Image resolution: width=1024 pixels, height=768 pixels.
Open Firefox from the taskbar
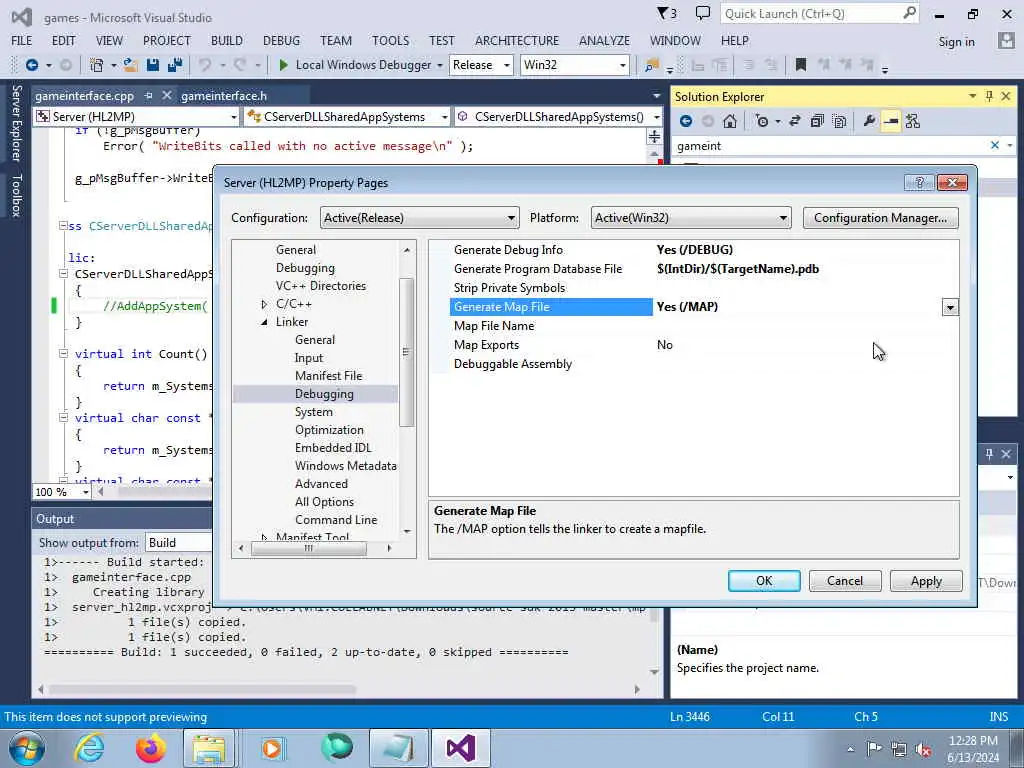click(x=150, y=748)
